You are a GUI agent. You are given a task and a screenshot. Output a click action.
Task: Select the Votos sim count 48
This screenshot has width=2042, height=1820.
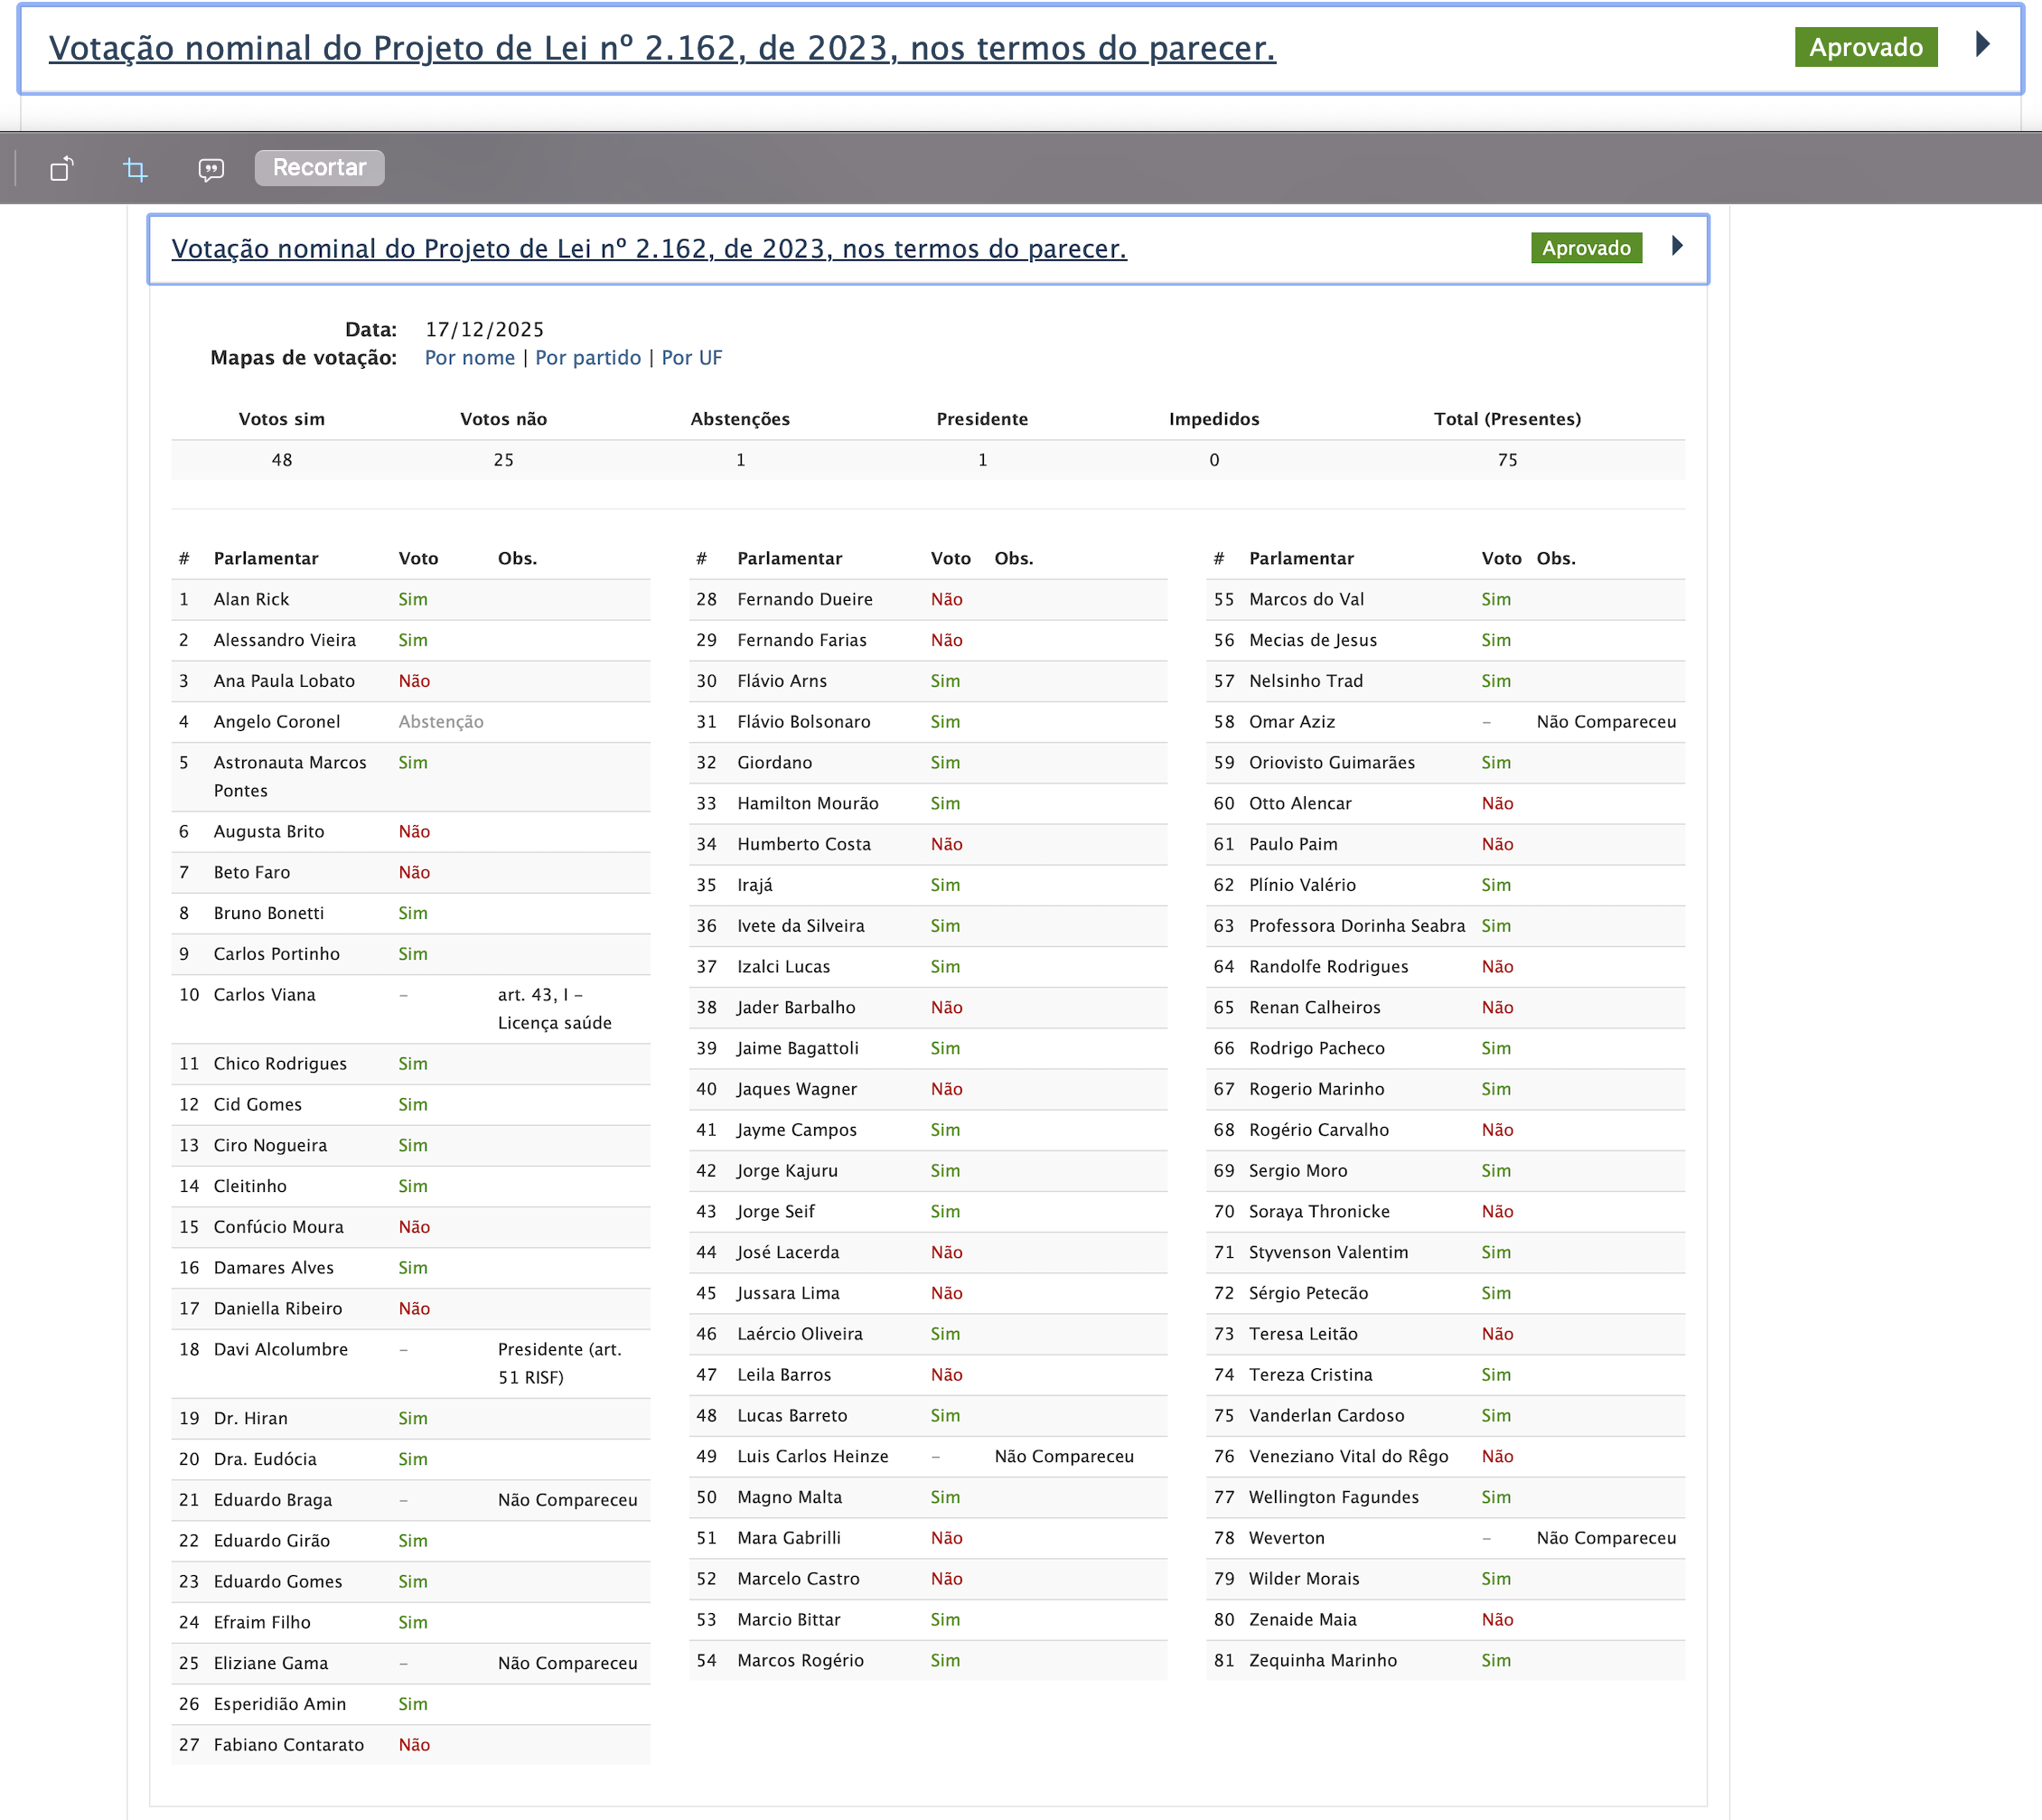[282, 460]
